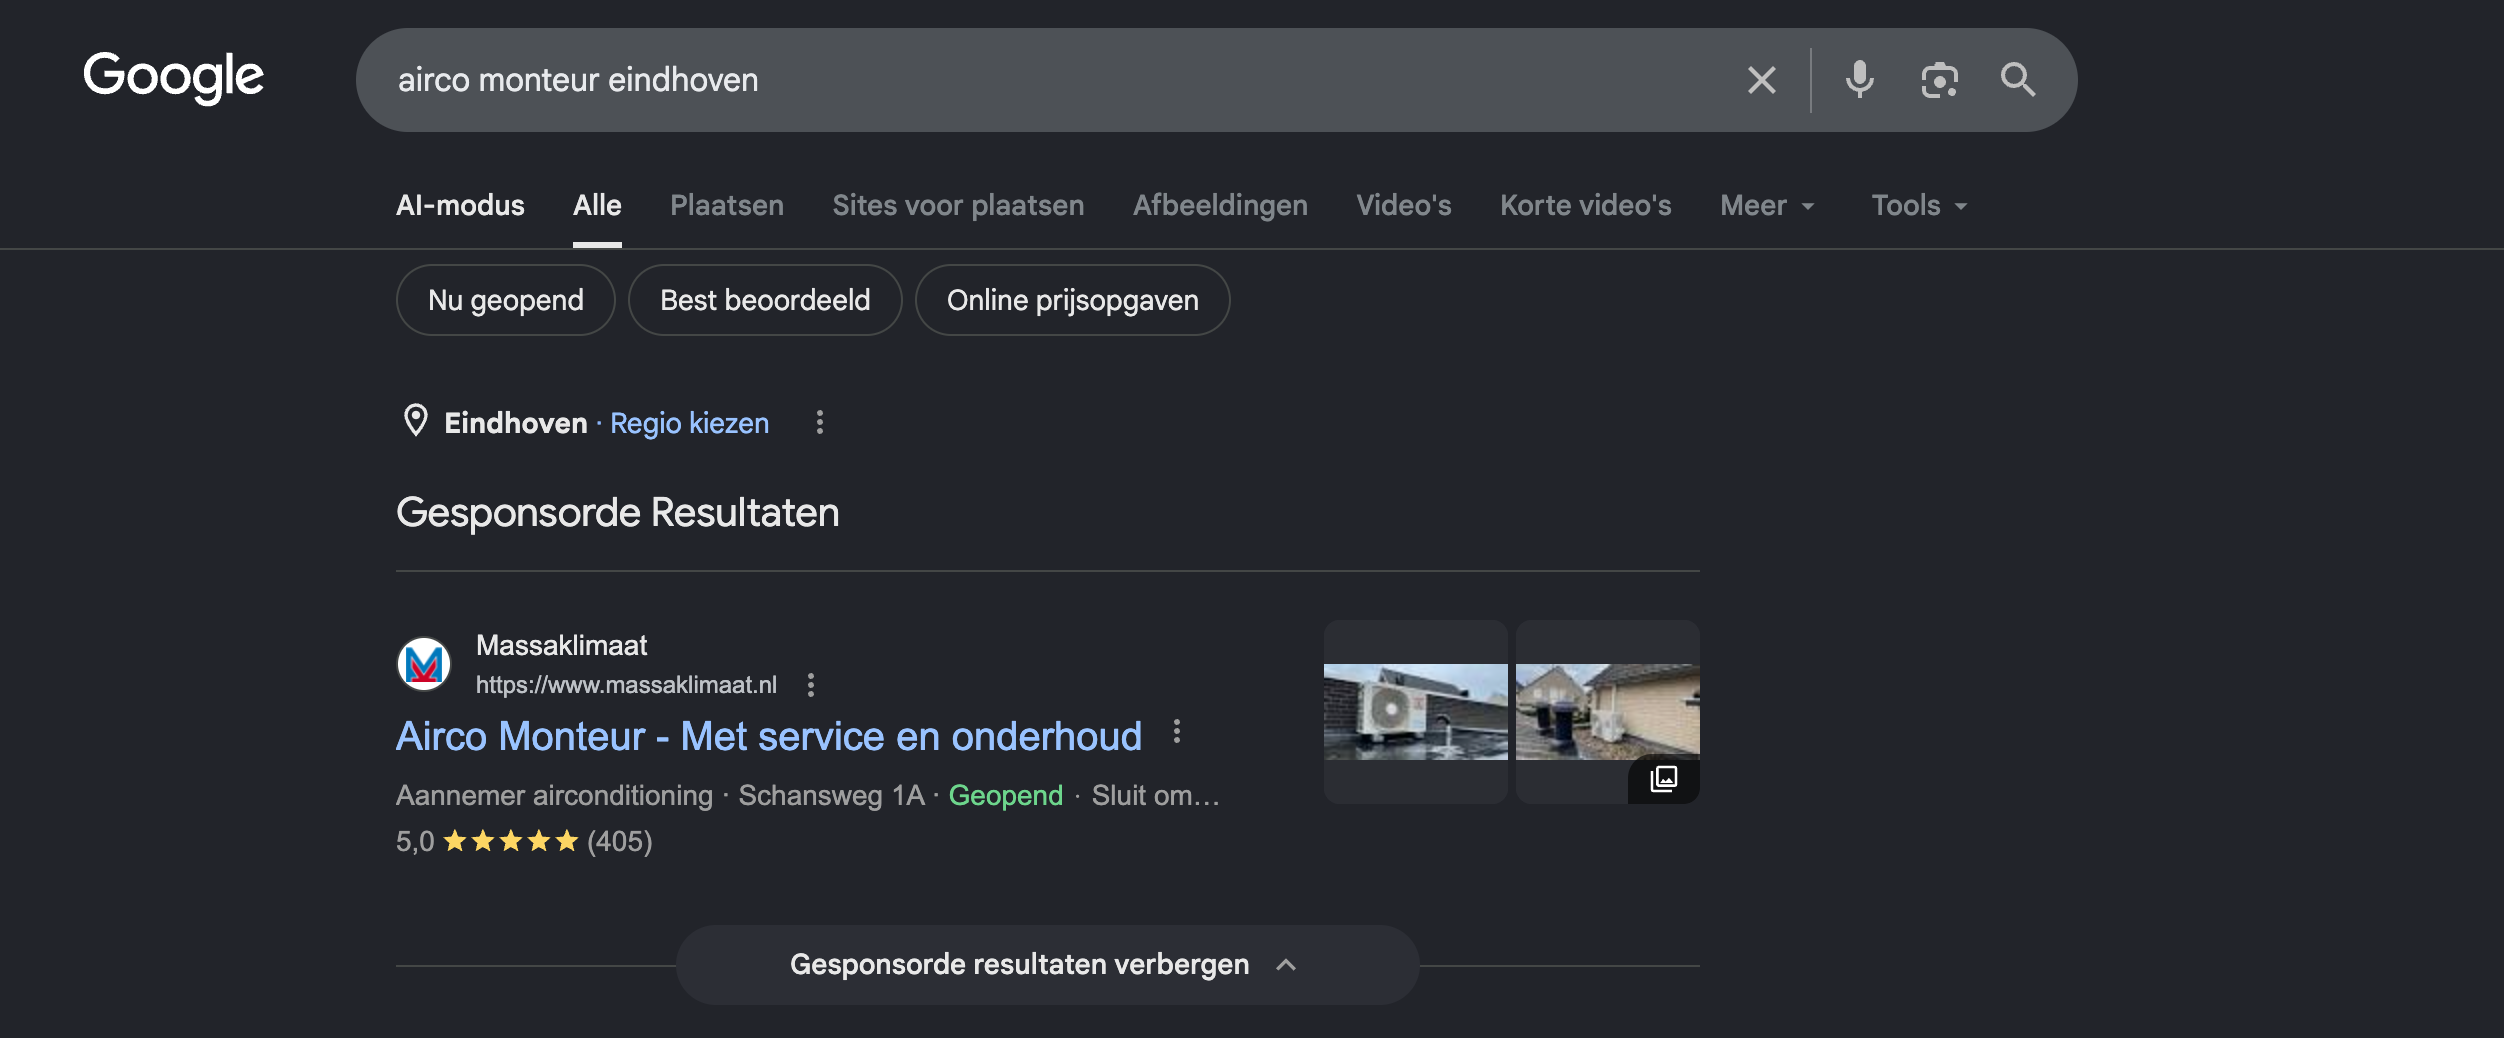Switch to AI-modus tab
Viewport: 2504px width, 1038px height.
click(x=460, y=205)
